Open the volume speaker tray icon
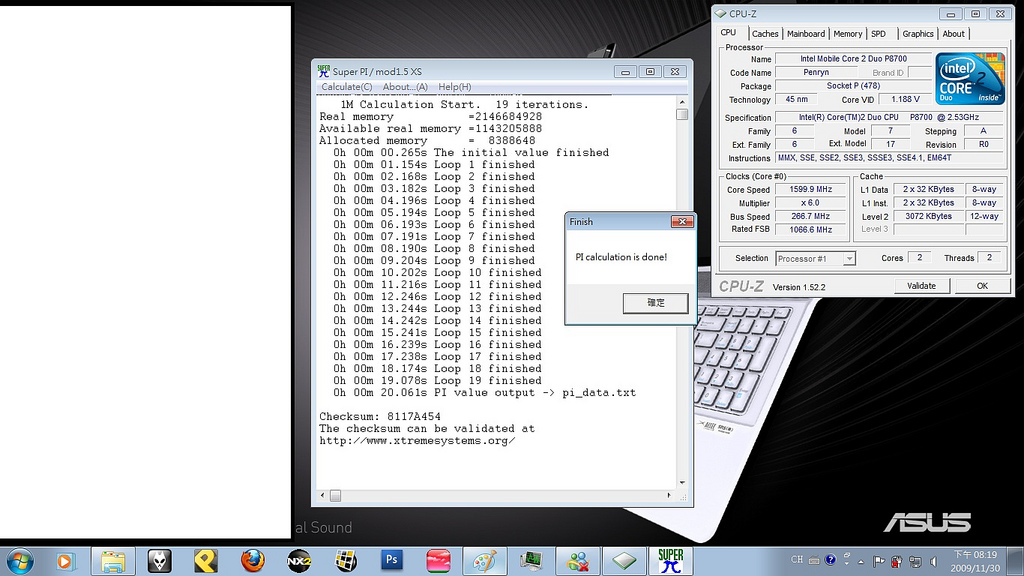 click(x=933, y=561)
